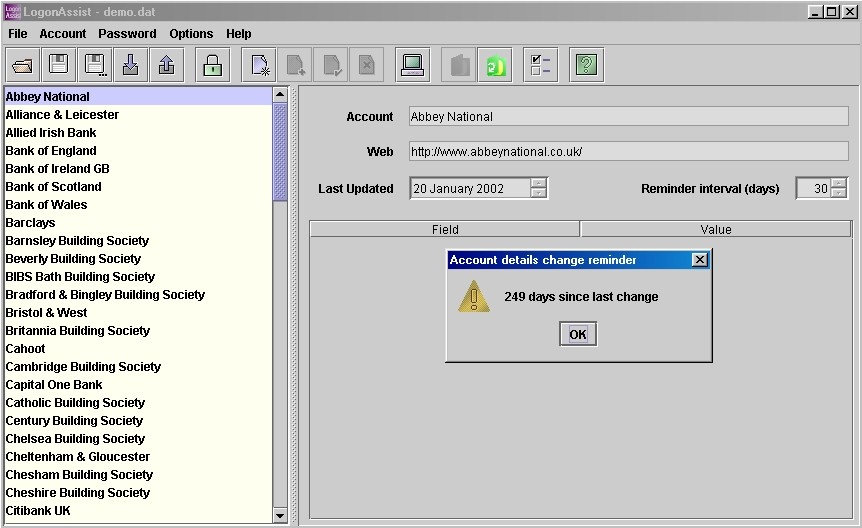Select Abbey National in the account list
Screen dimensions: 862x528
(x=139, y=96)
